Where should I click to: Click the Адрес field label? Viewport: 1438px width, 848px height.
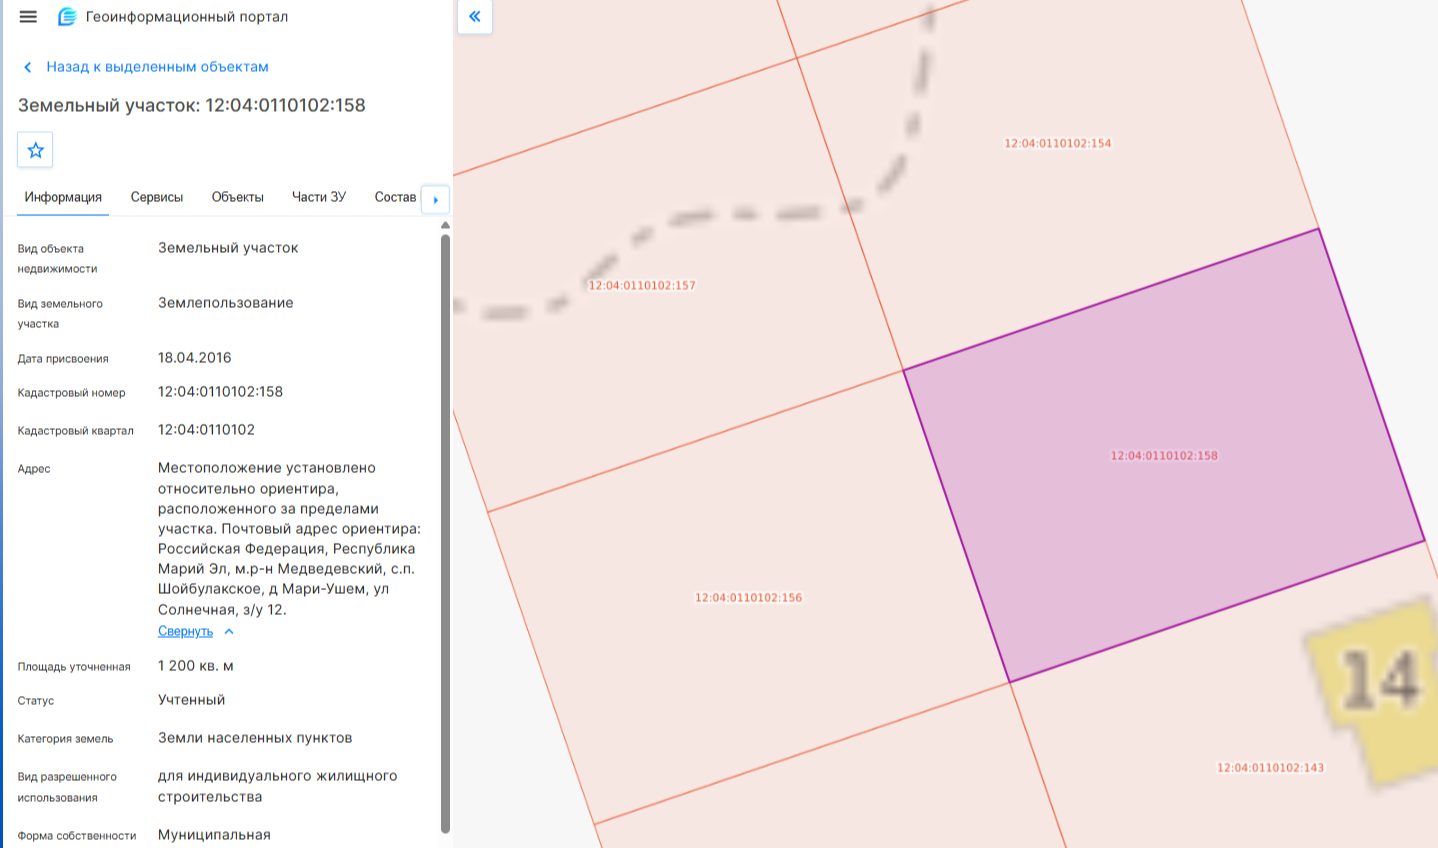34,468
